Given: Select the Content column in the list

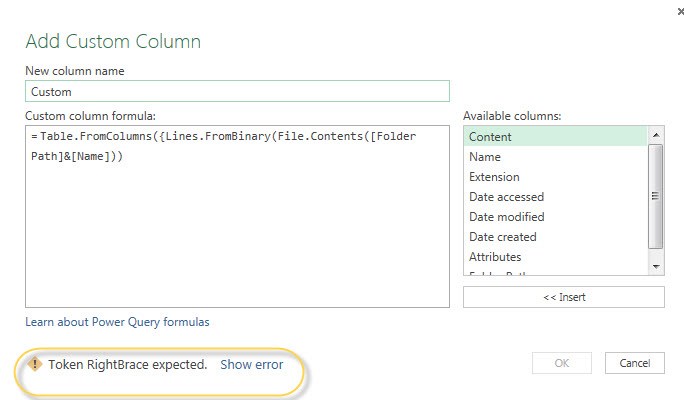Looking at the screenshot, I should 555,137.
